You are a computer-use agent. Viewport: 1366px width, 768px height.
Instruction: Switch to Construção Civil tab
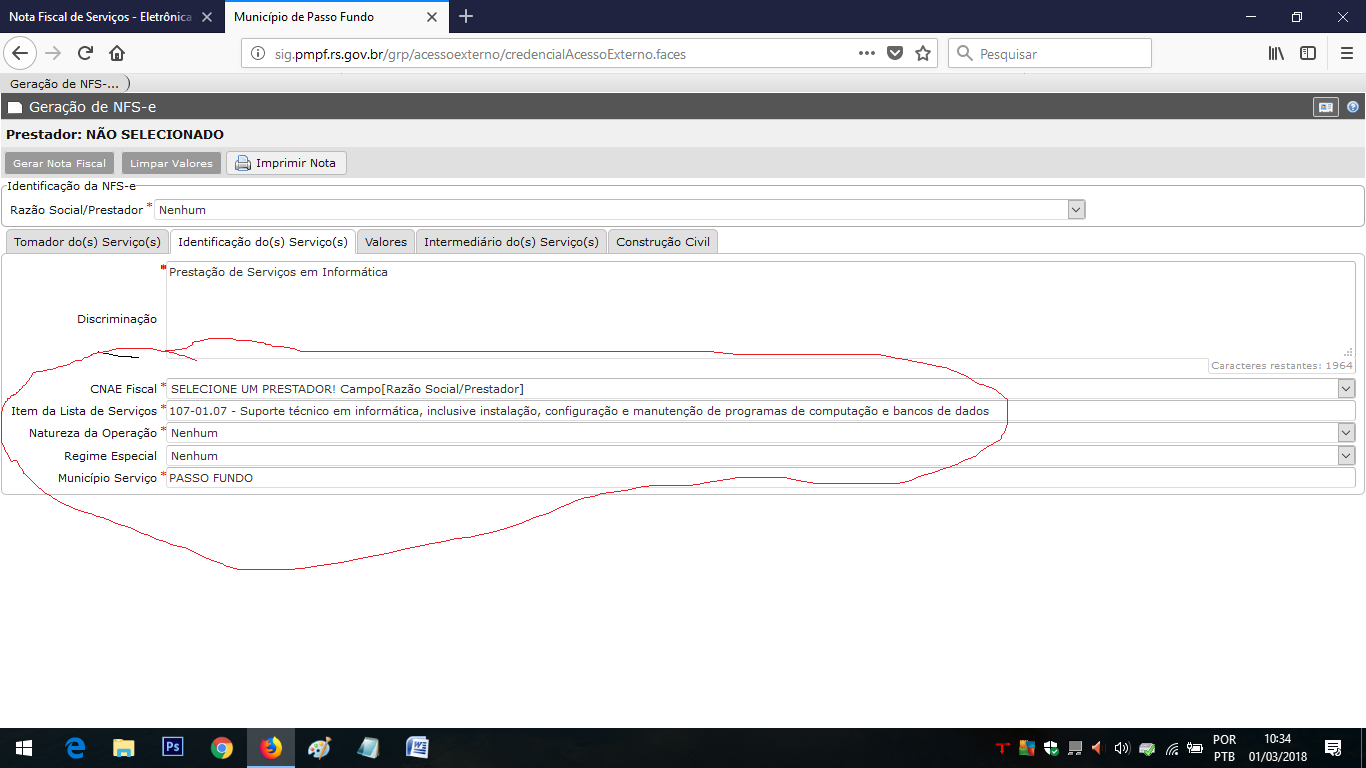(663, 242)
